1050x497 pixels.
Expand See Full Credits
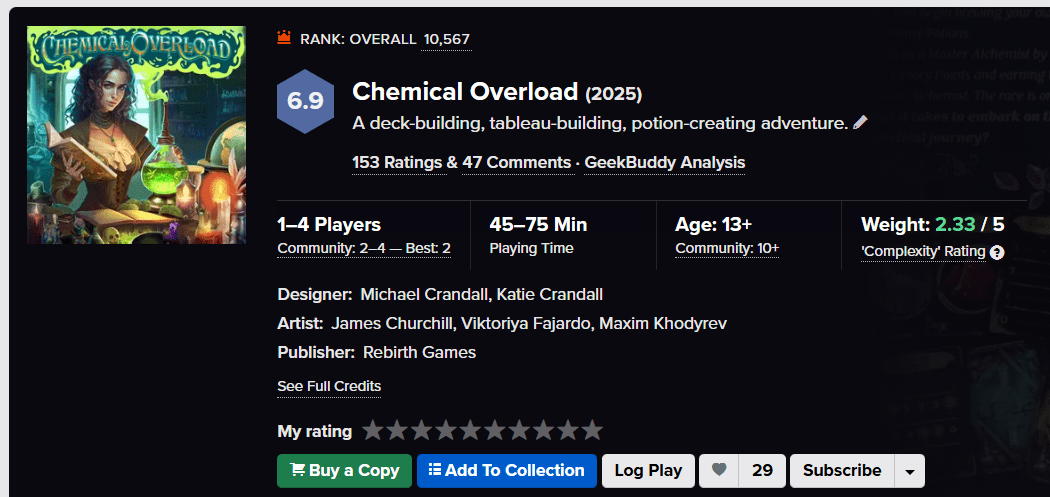(329, 386)
